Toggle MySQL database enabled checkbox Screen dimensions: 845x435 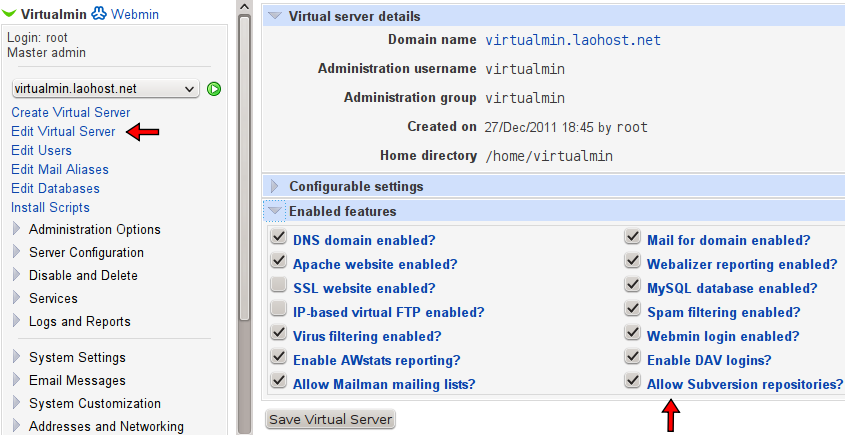(x=633, y=285)
